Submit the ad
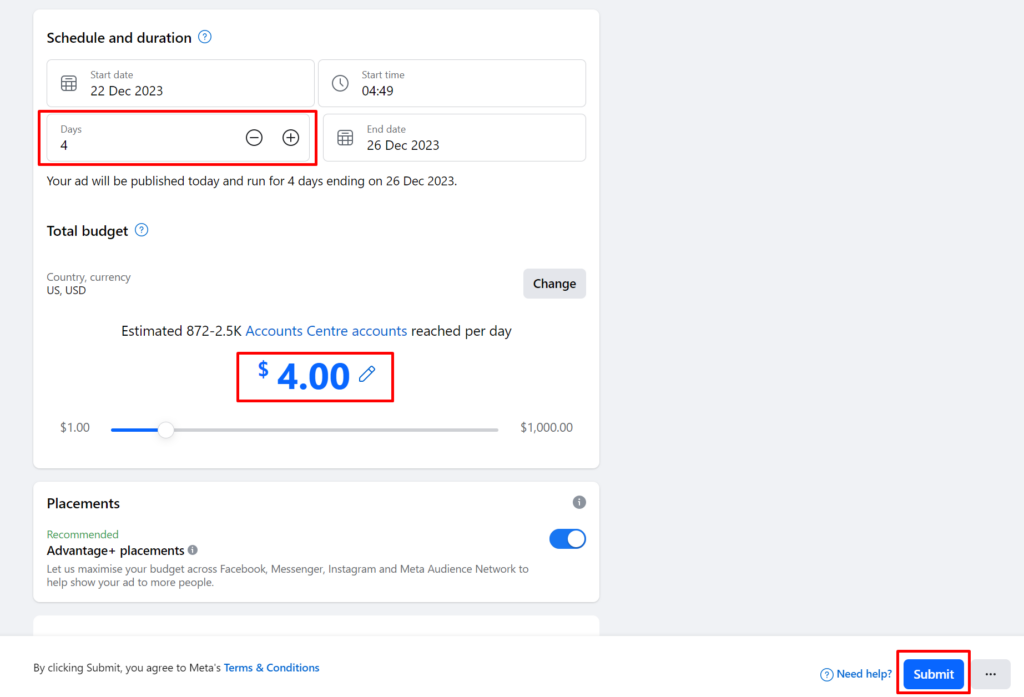This screenshot has height=697, width=1024. (x=932, y=673)
